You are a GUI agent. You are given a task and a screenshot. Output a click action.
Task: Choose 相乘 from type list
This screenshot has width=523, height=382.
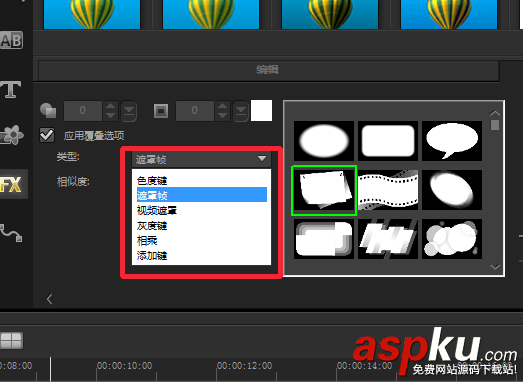click(202, 241)
